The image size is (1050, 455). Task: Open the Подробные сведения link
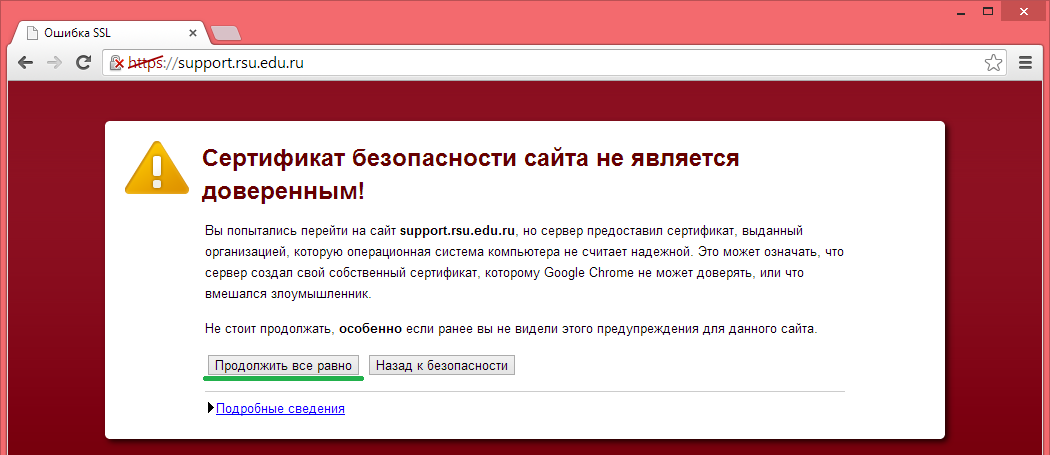[280, 408]
